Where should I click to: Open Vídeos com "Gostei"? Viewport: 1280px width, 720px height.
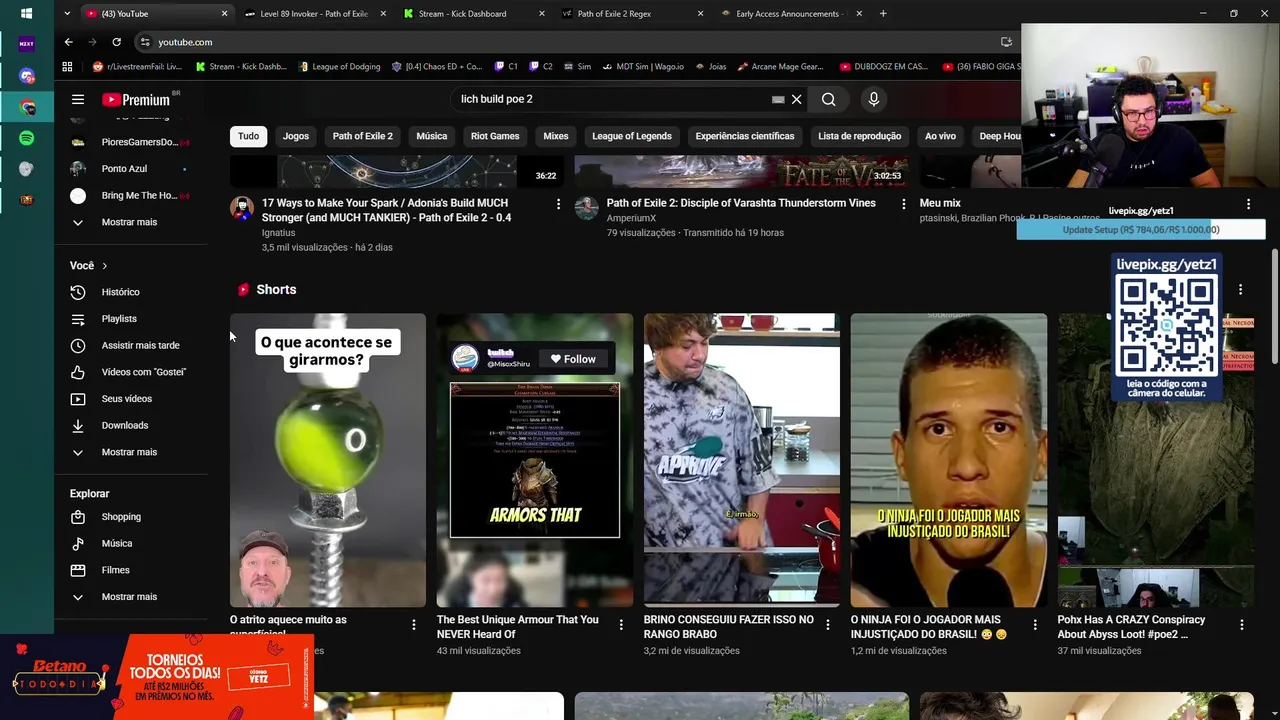pyautogui.click(x=143, y=372)
